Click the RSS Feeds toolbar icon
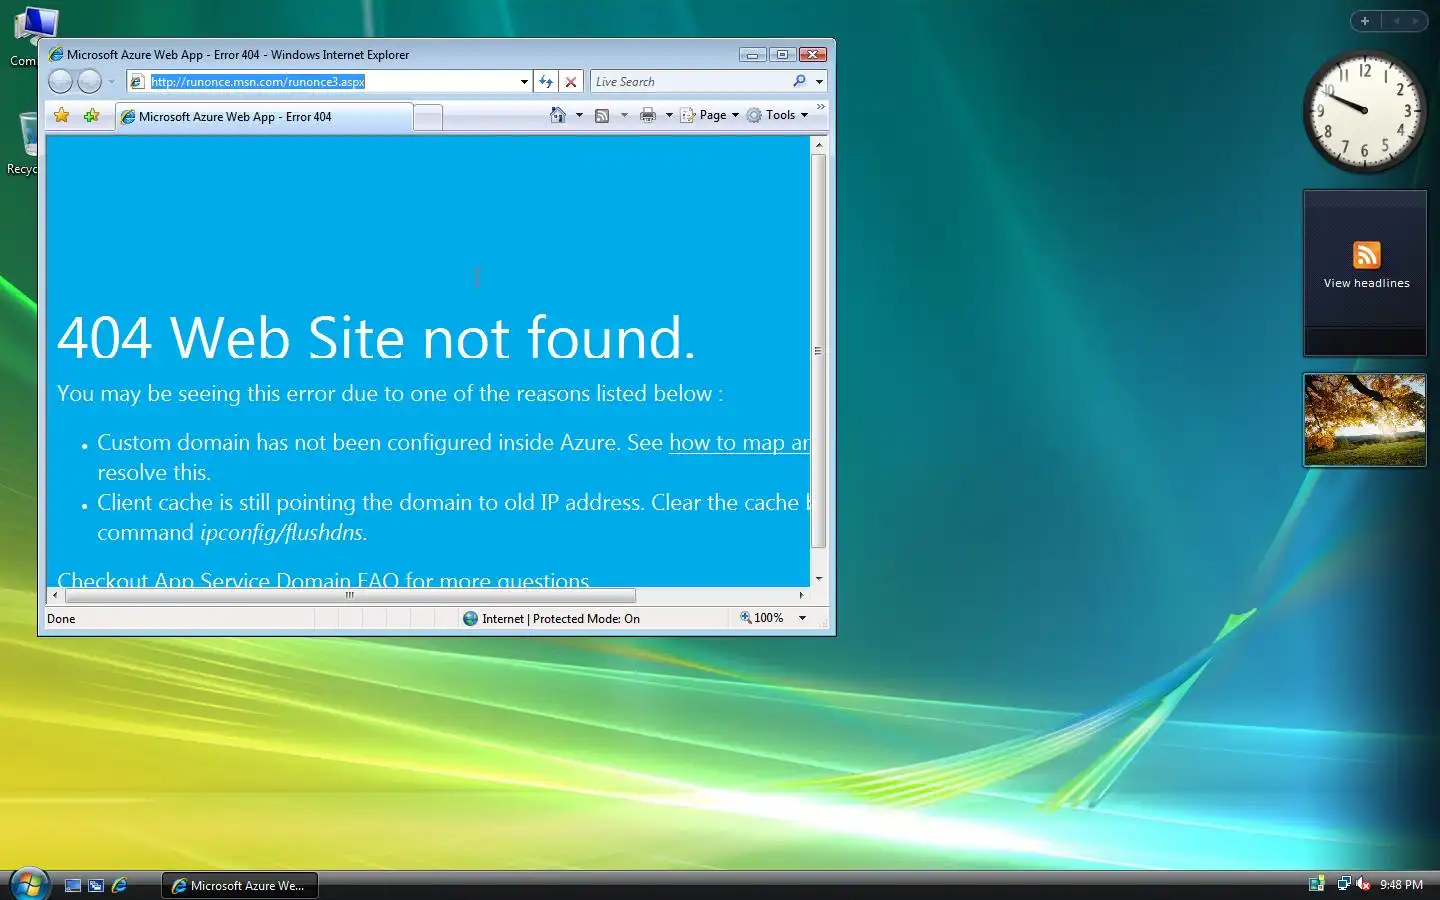Image resolution: width=1440 pixels, height=900 pixels. tap(602, 115)
